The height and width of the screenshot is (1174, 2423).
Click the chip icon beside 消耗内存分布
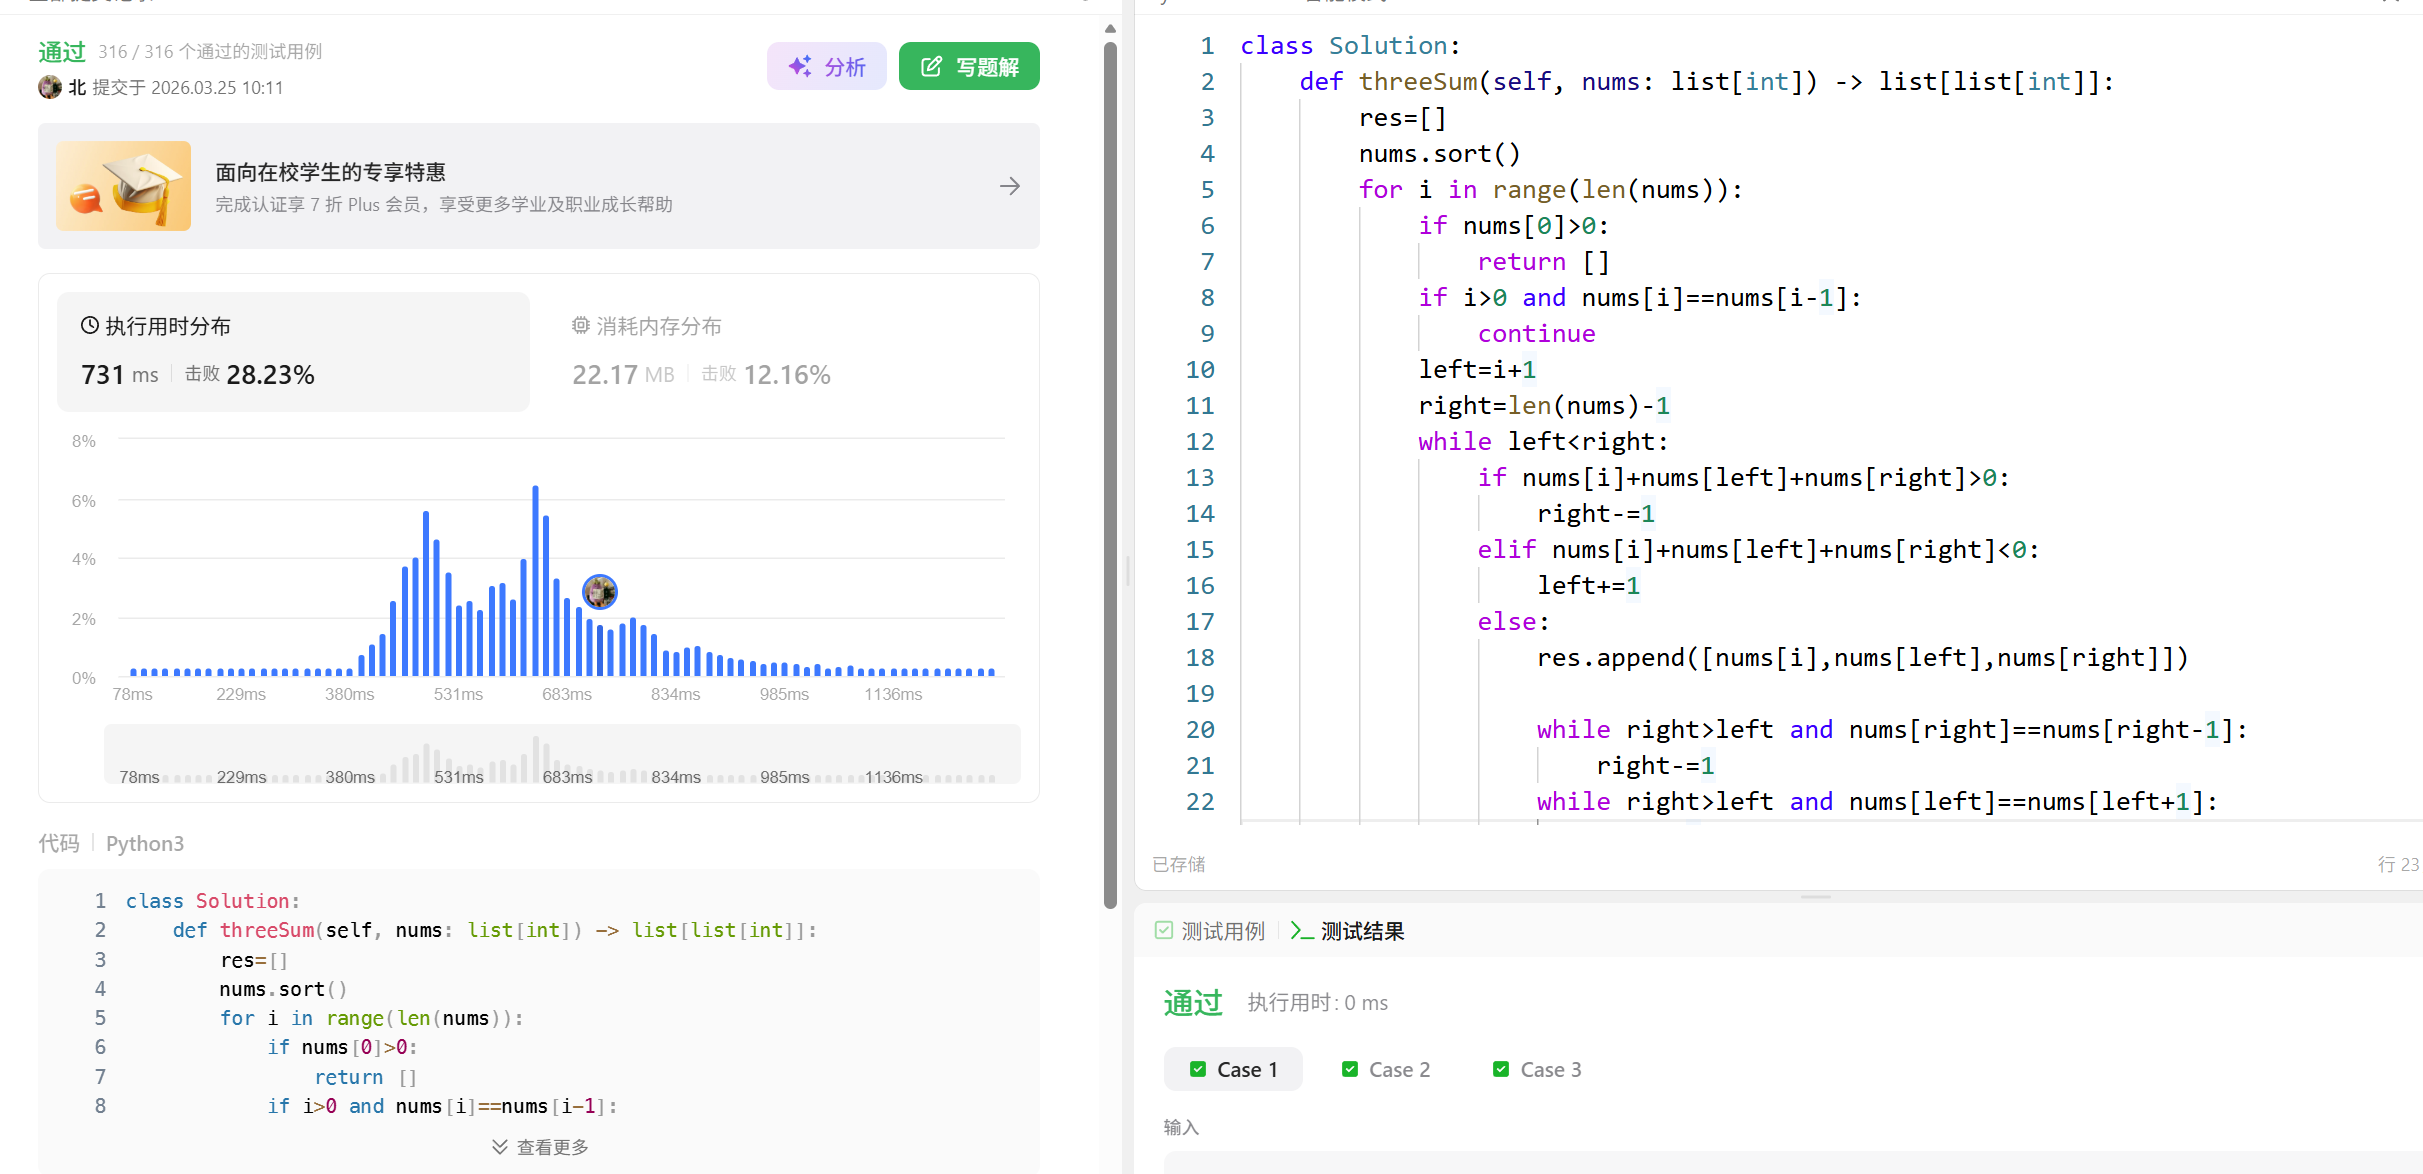click(580, 325)
